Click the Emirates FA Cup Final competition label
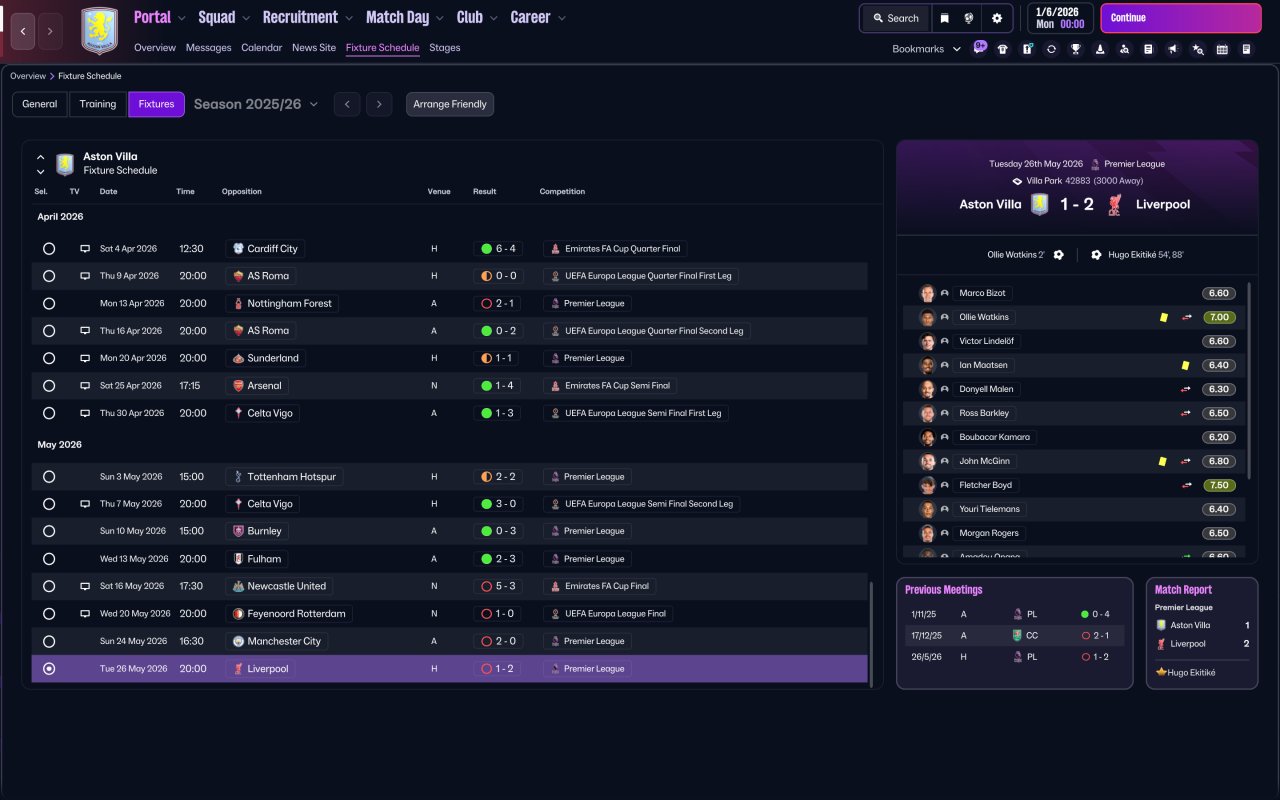The width and height of the screenshot is (1280, 800). coord(599,586)
